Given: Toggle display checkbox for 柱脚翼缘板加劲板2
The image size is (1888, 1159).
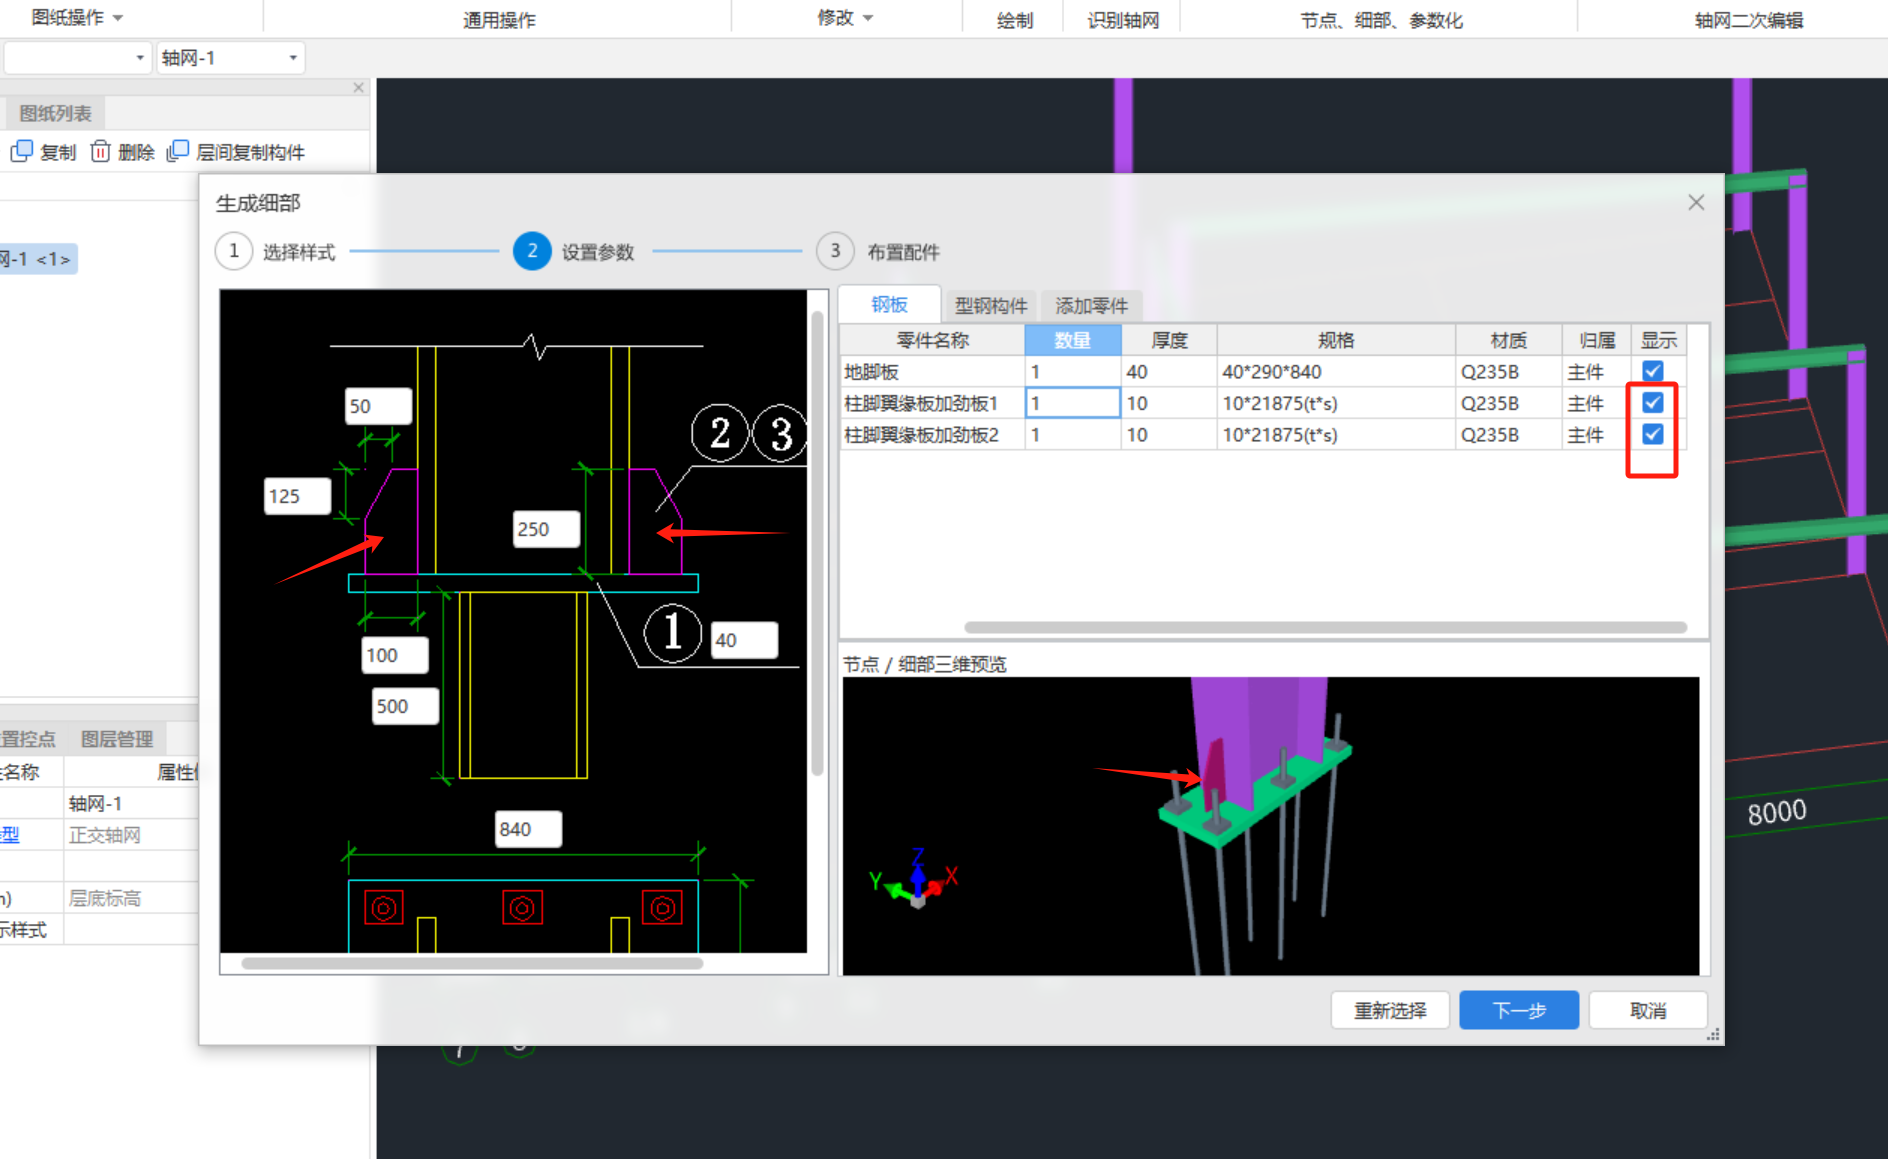Looking at the screenshot, I should 1653,434.
